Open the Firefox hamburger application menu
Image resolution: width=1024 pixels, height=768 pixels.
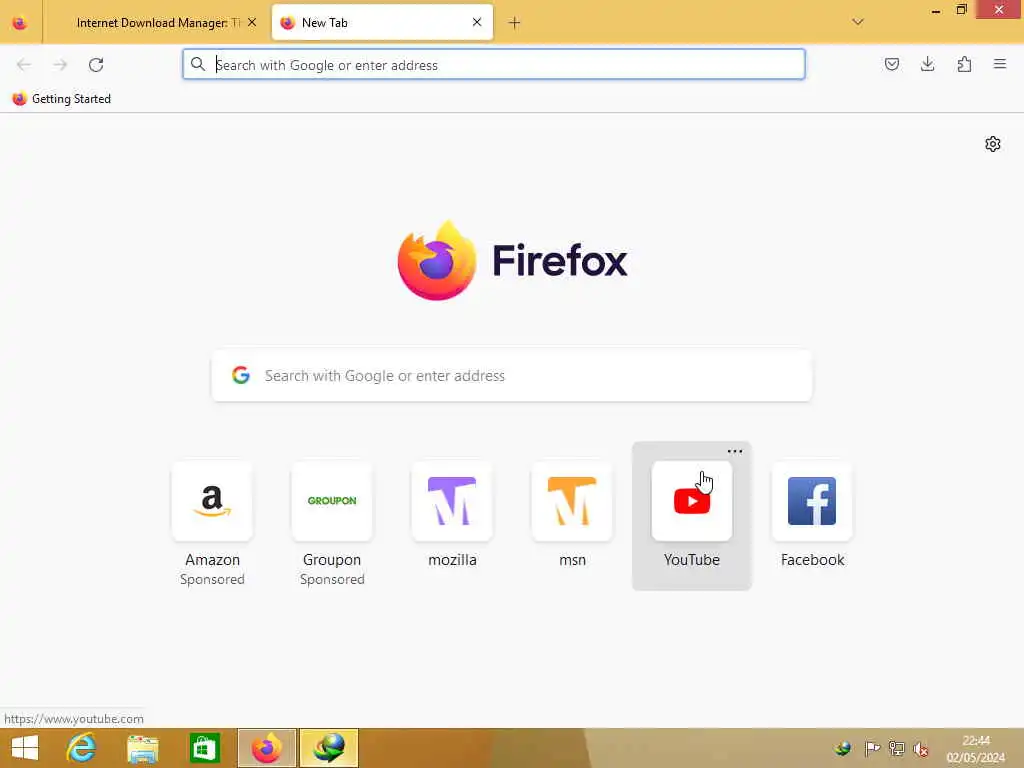point(1000,64)
